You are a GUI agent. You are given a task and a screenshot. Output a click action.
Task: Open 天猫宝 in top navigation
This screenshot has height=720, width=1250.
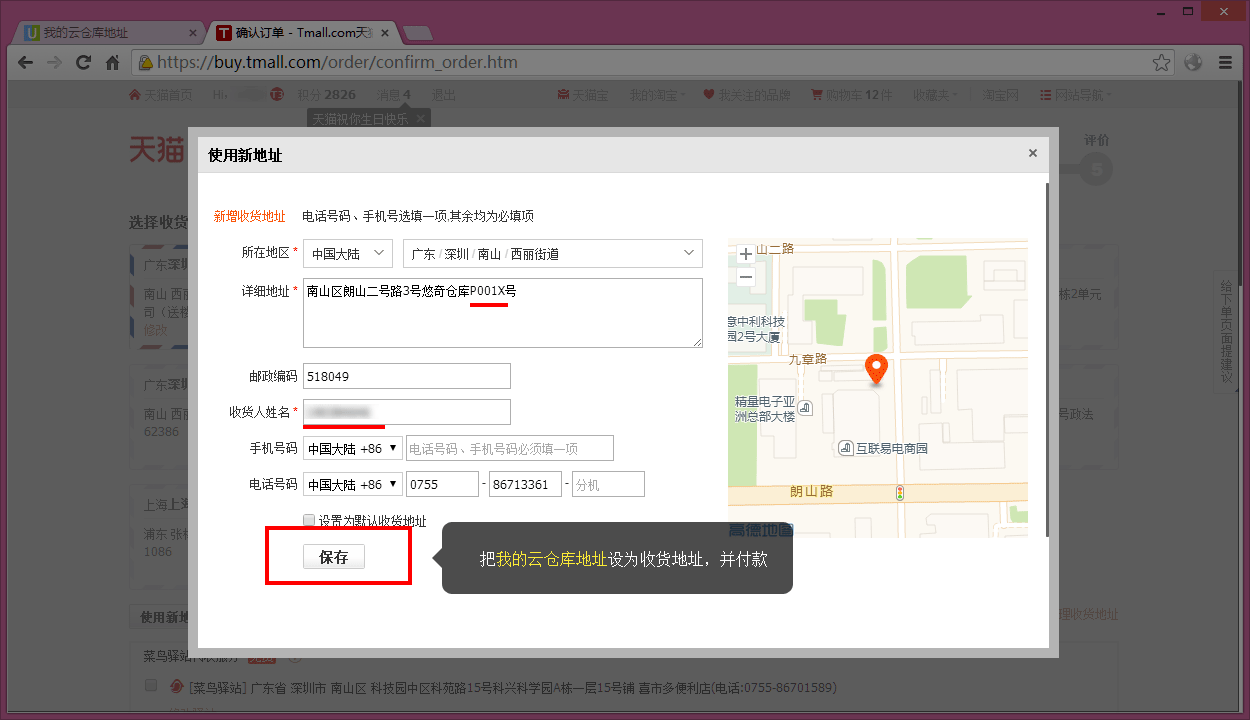(583, 95)
